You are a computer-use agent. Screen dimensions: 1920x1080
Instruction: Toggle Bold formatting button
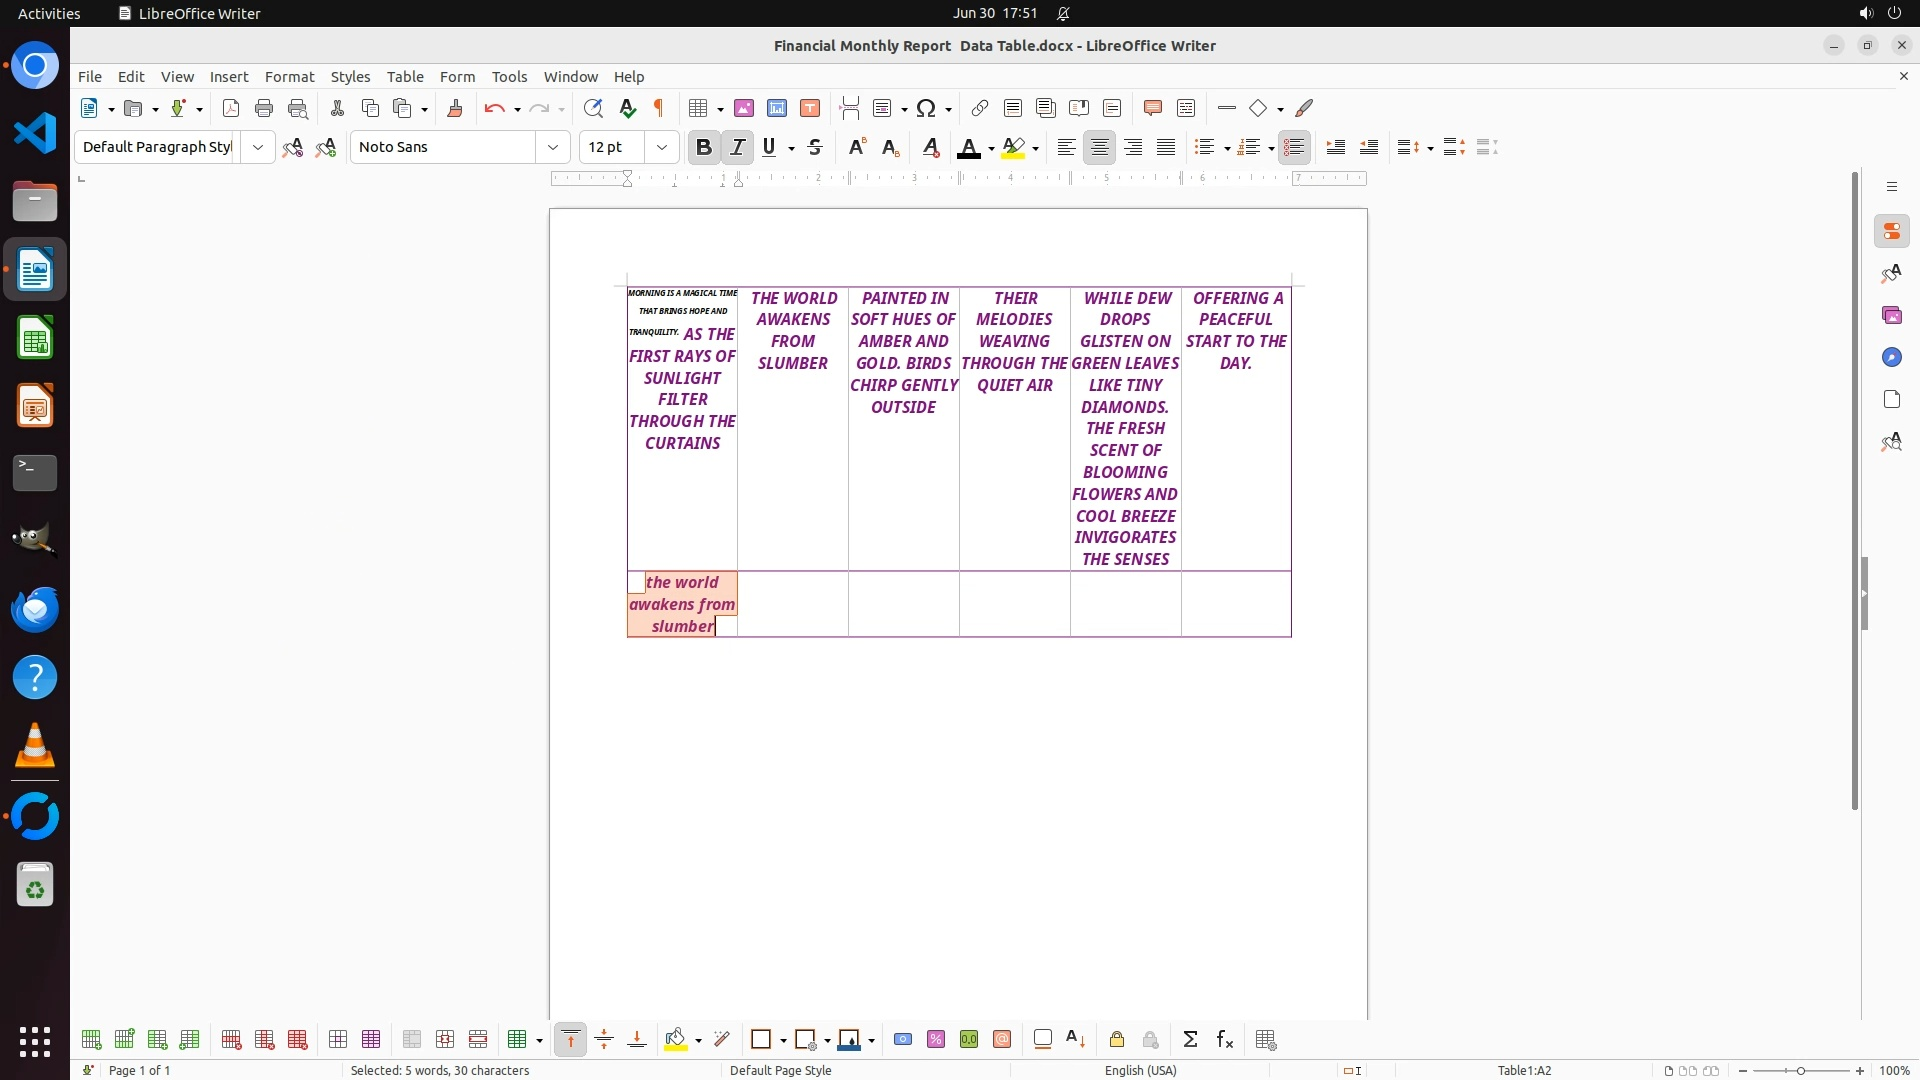(704, 147)
